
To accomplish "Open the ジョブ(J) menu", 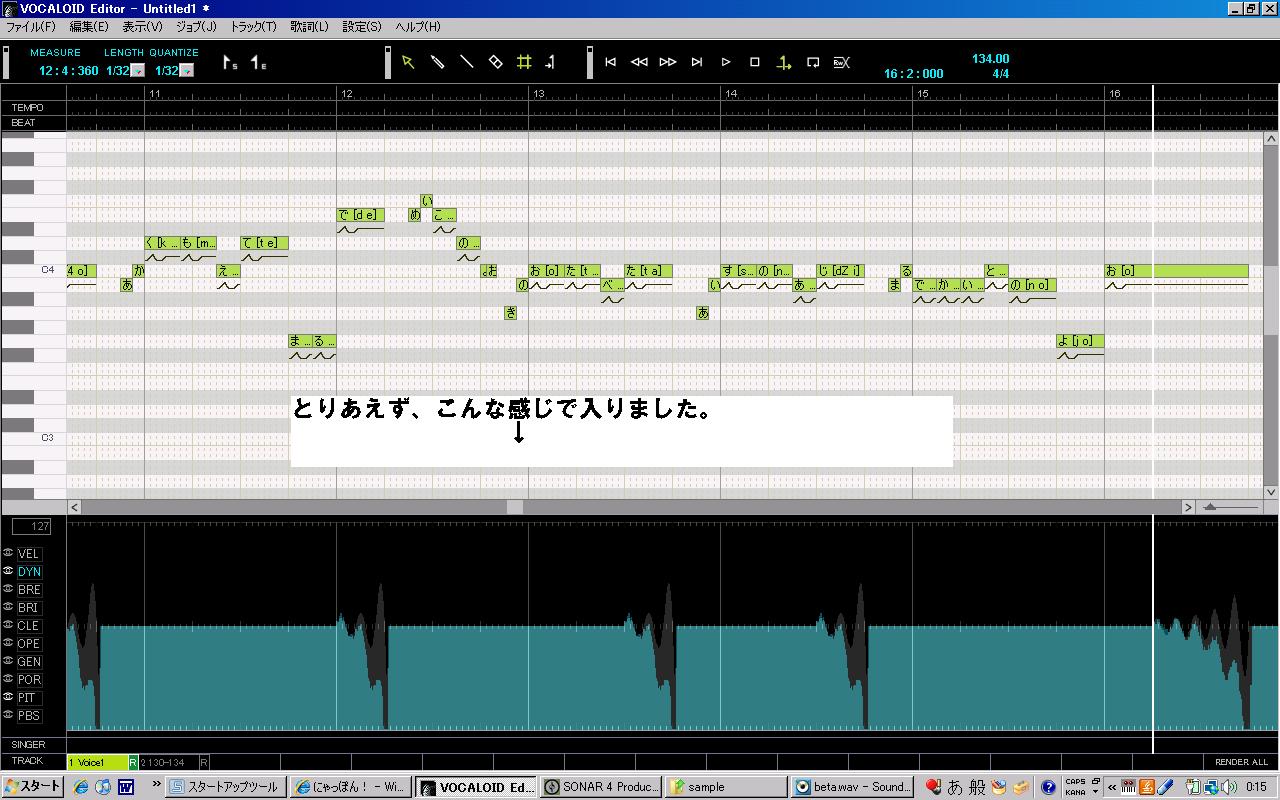I will pyautogui.click(x=196, y=27).
